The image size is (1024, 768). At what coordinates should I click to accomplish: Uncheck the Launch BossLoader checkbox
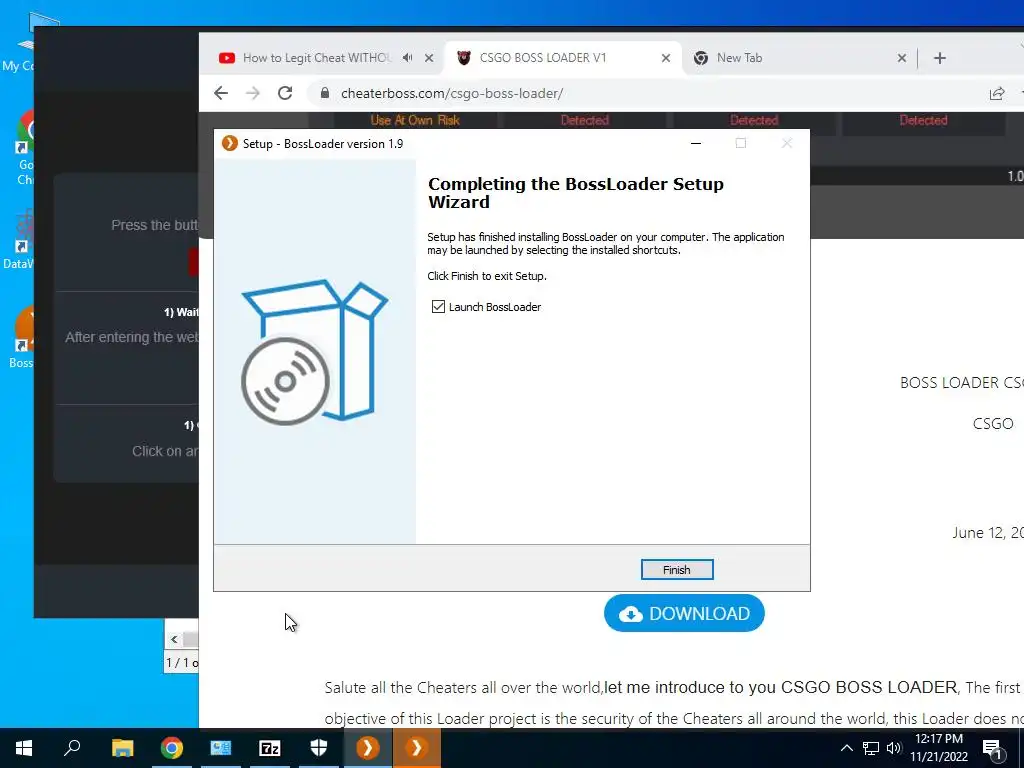click(x=438, y=306)
